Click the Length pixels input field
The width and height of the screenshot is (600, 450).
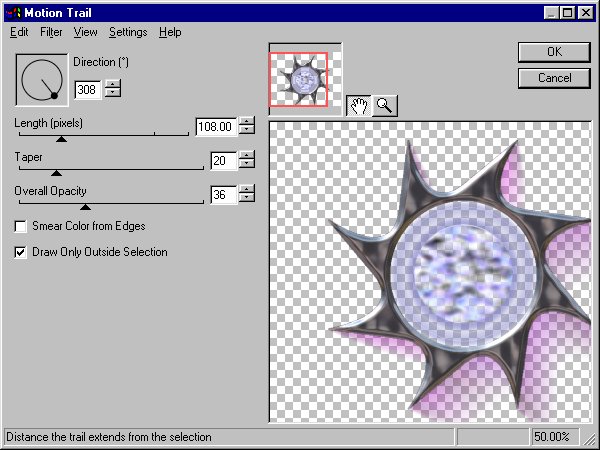point(215,127)
